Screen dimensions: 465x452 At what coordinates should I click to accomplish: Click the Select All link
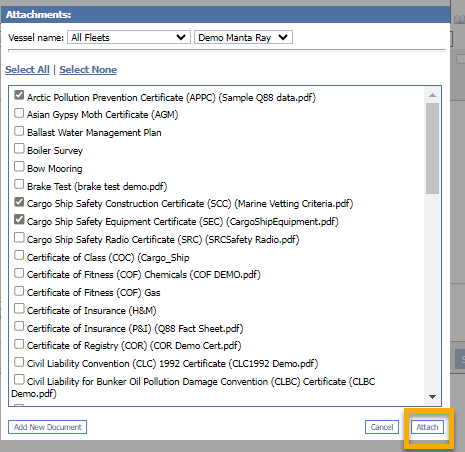pos(27,70)
